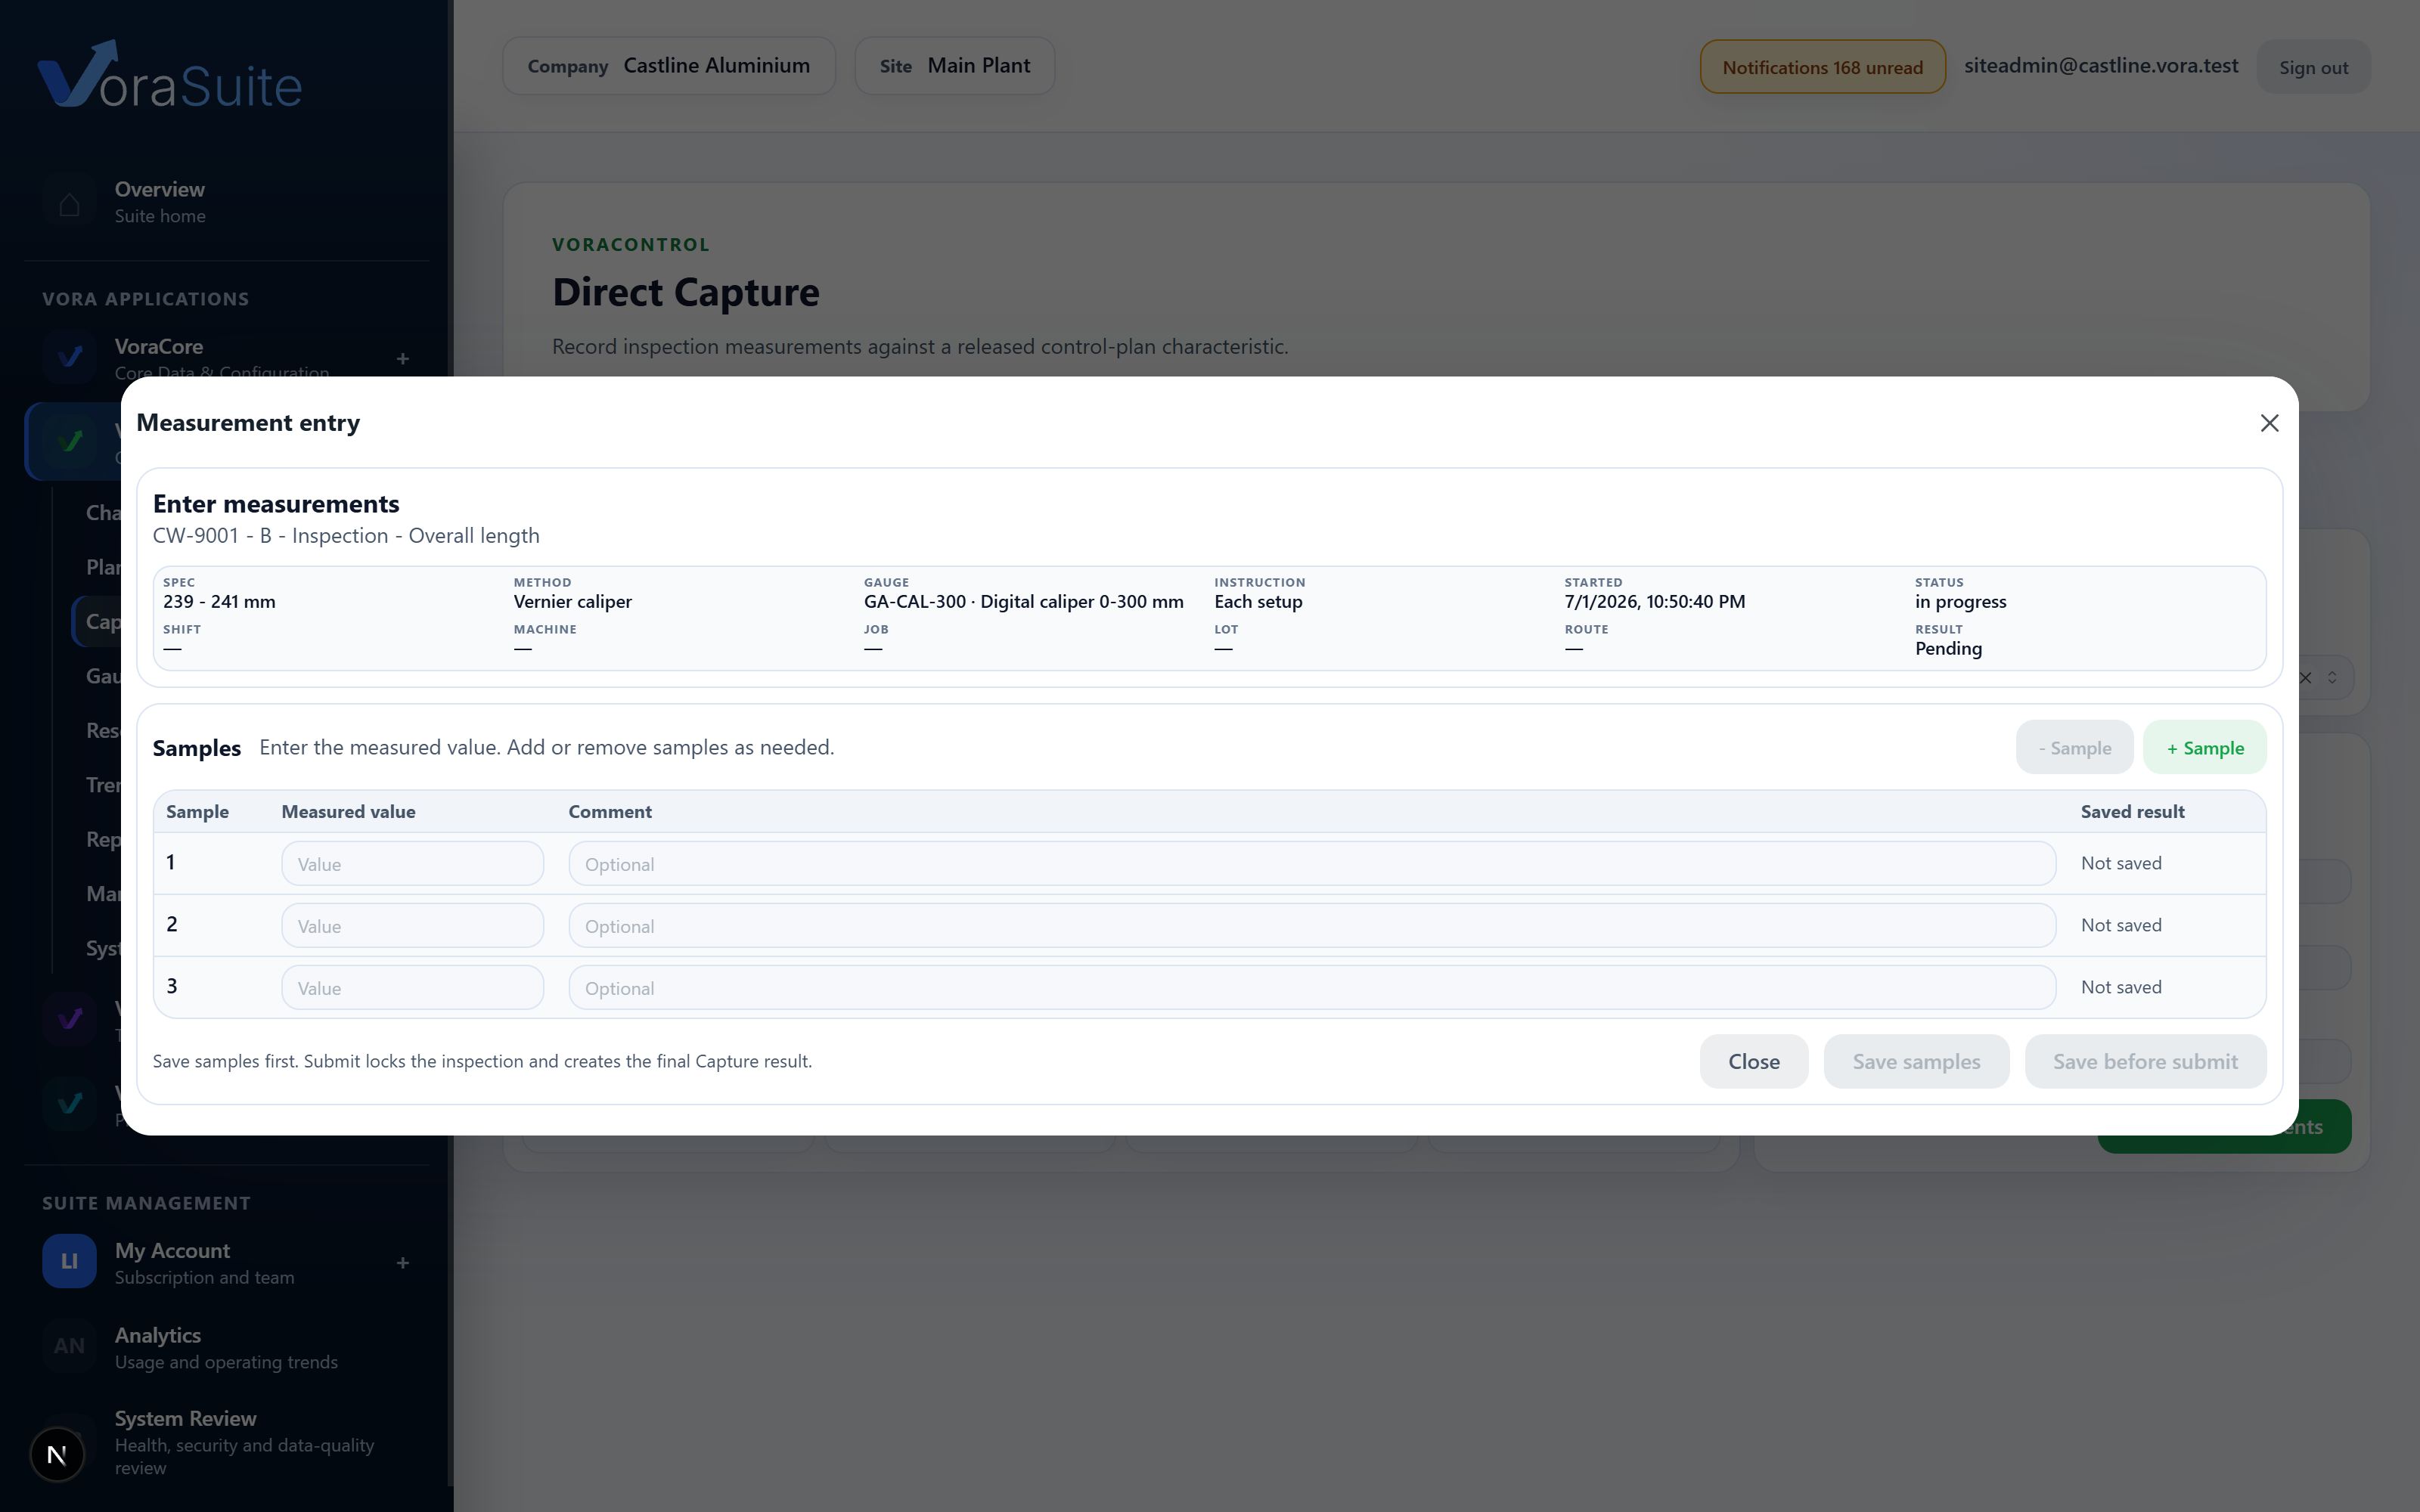The image size is (2420, 1512).
Task: Click the result value Pending
Action: click(x=1948, y=649)
